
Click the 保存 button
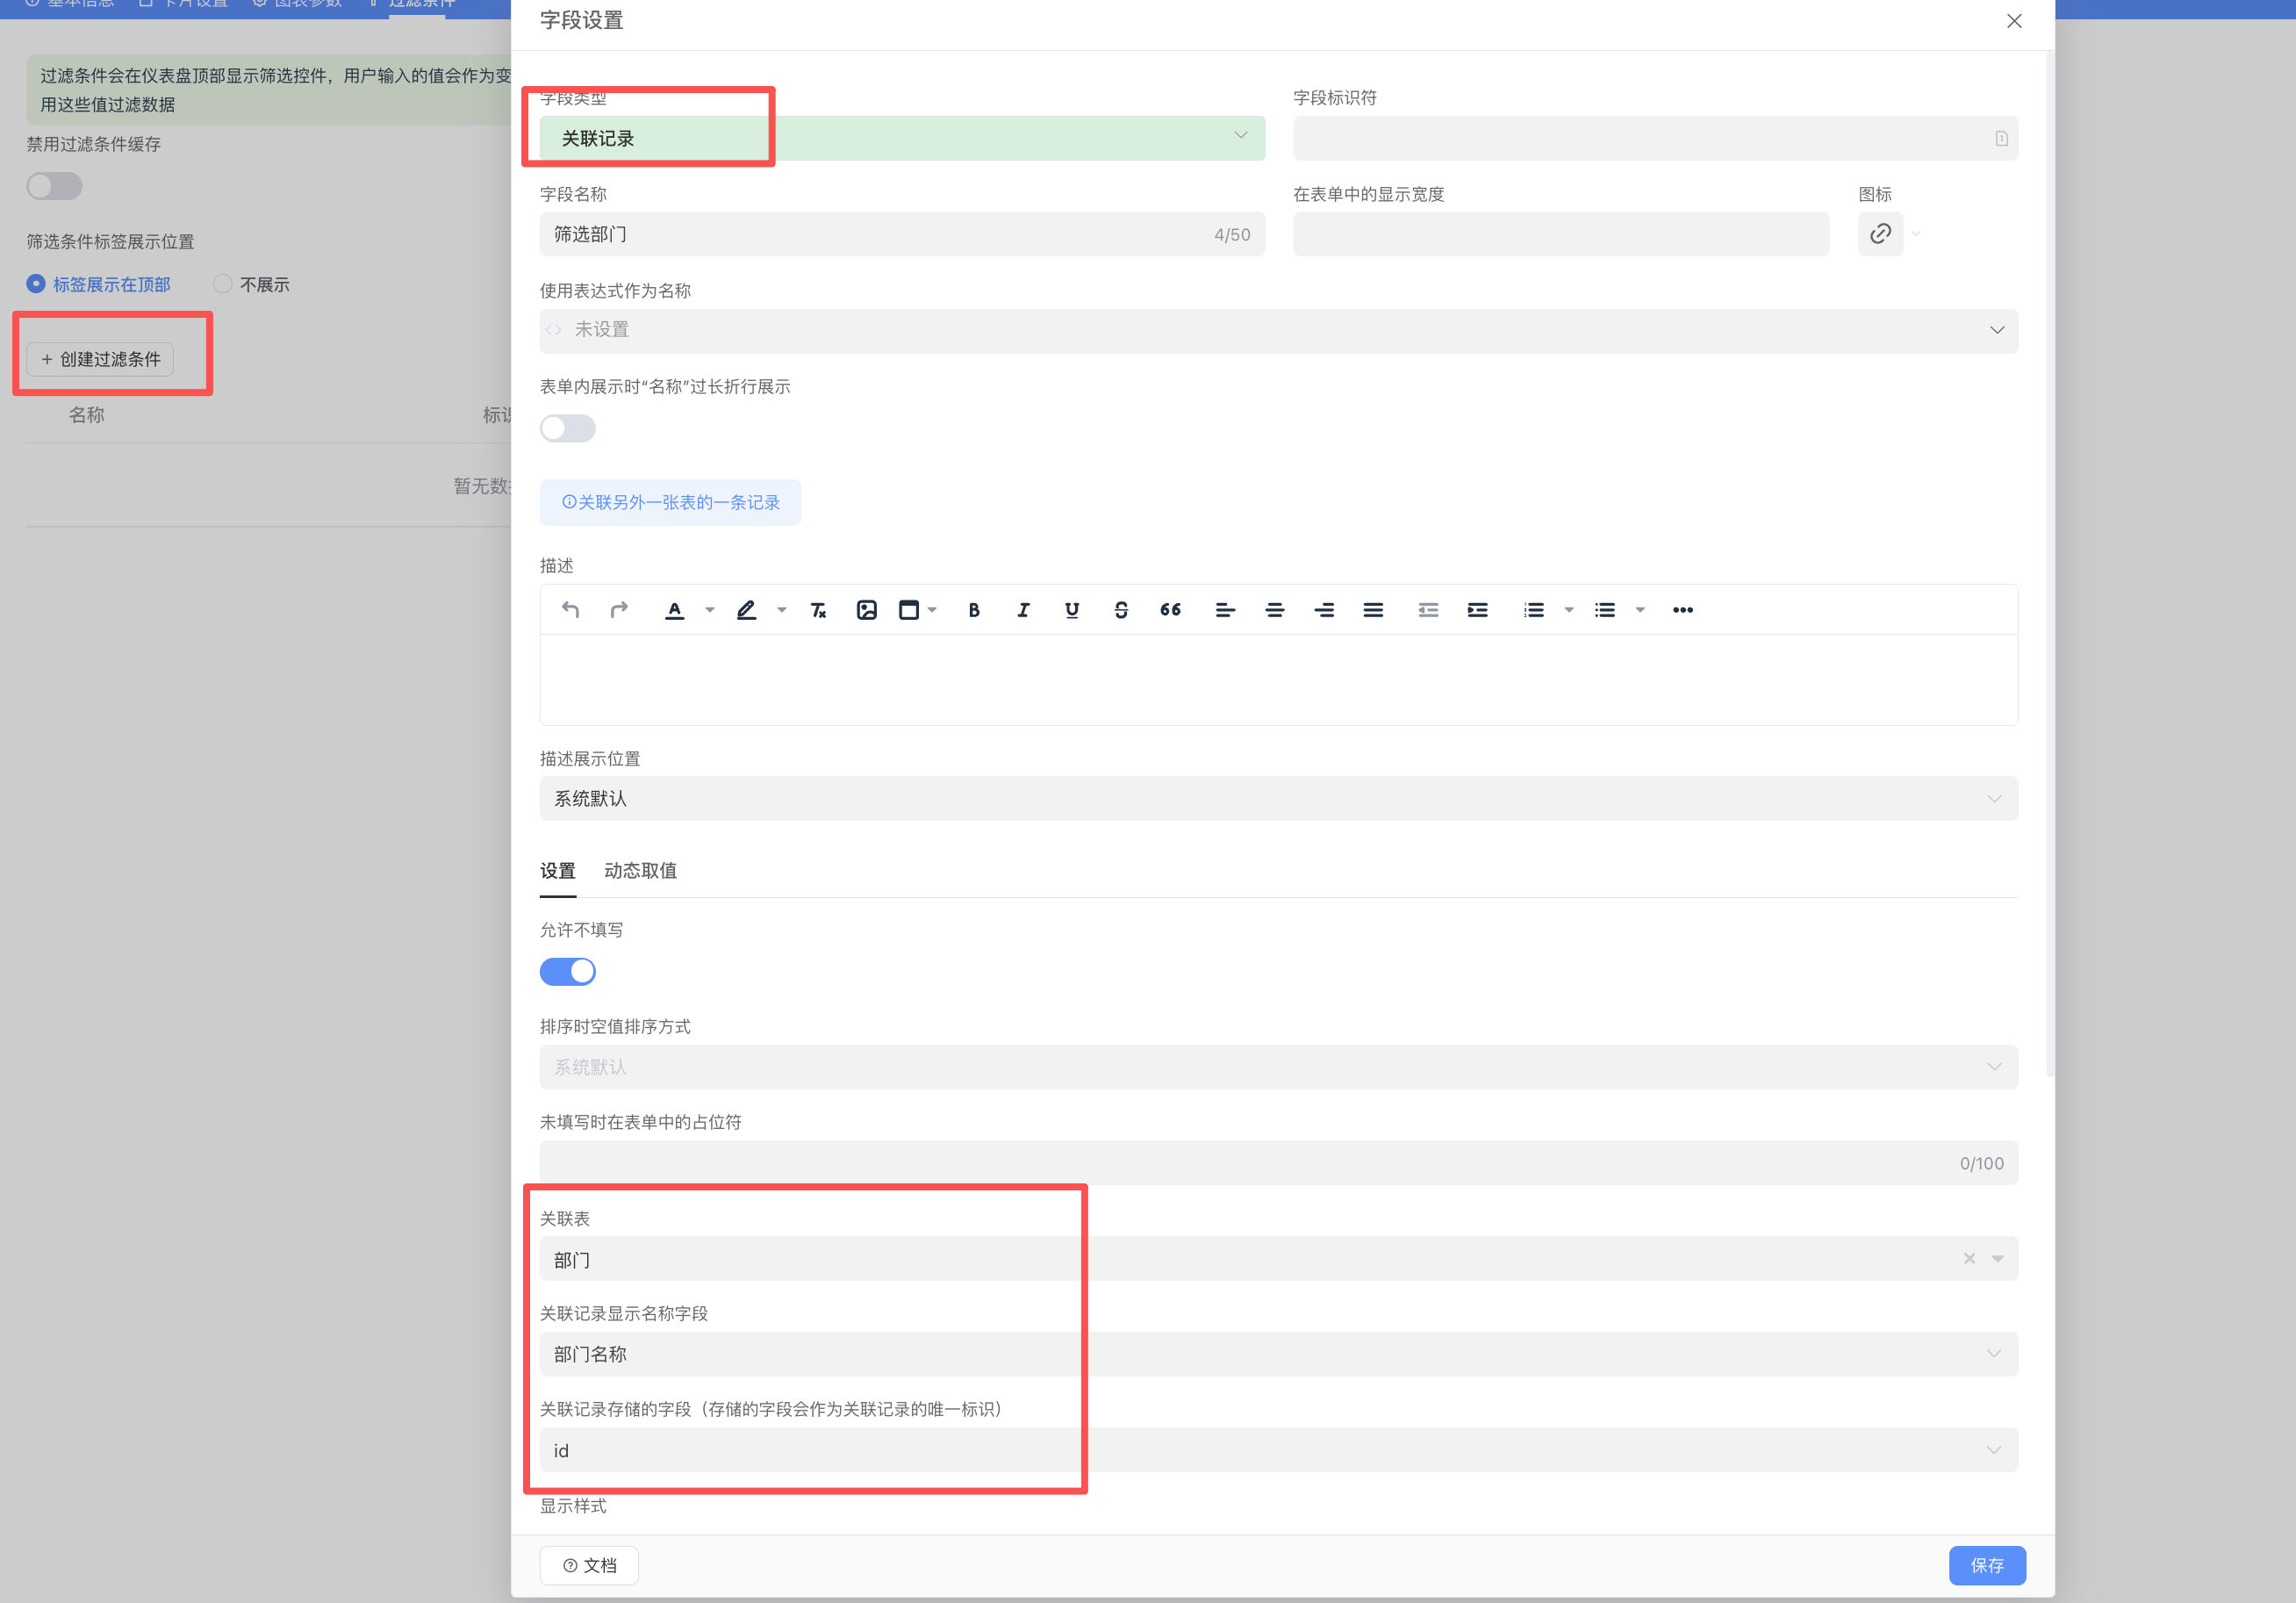click(x=1986, y=1565)
